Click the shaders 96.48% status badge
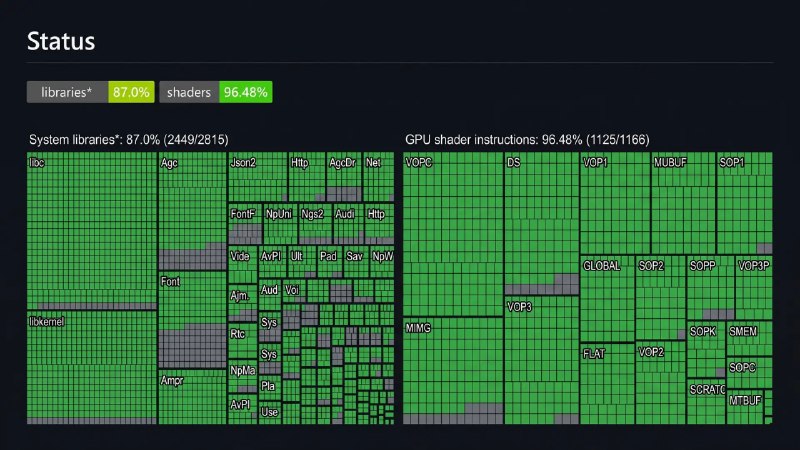This screenshot has height=450, width=800. [216, 92]
